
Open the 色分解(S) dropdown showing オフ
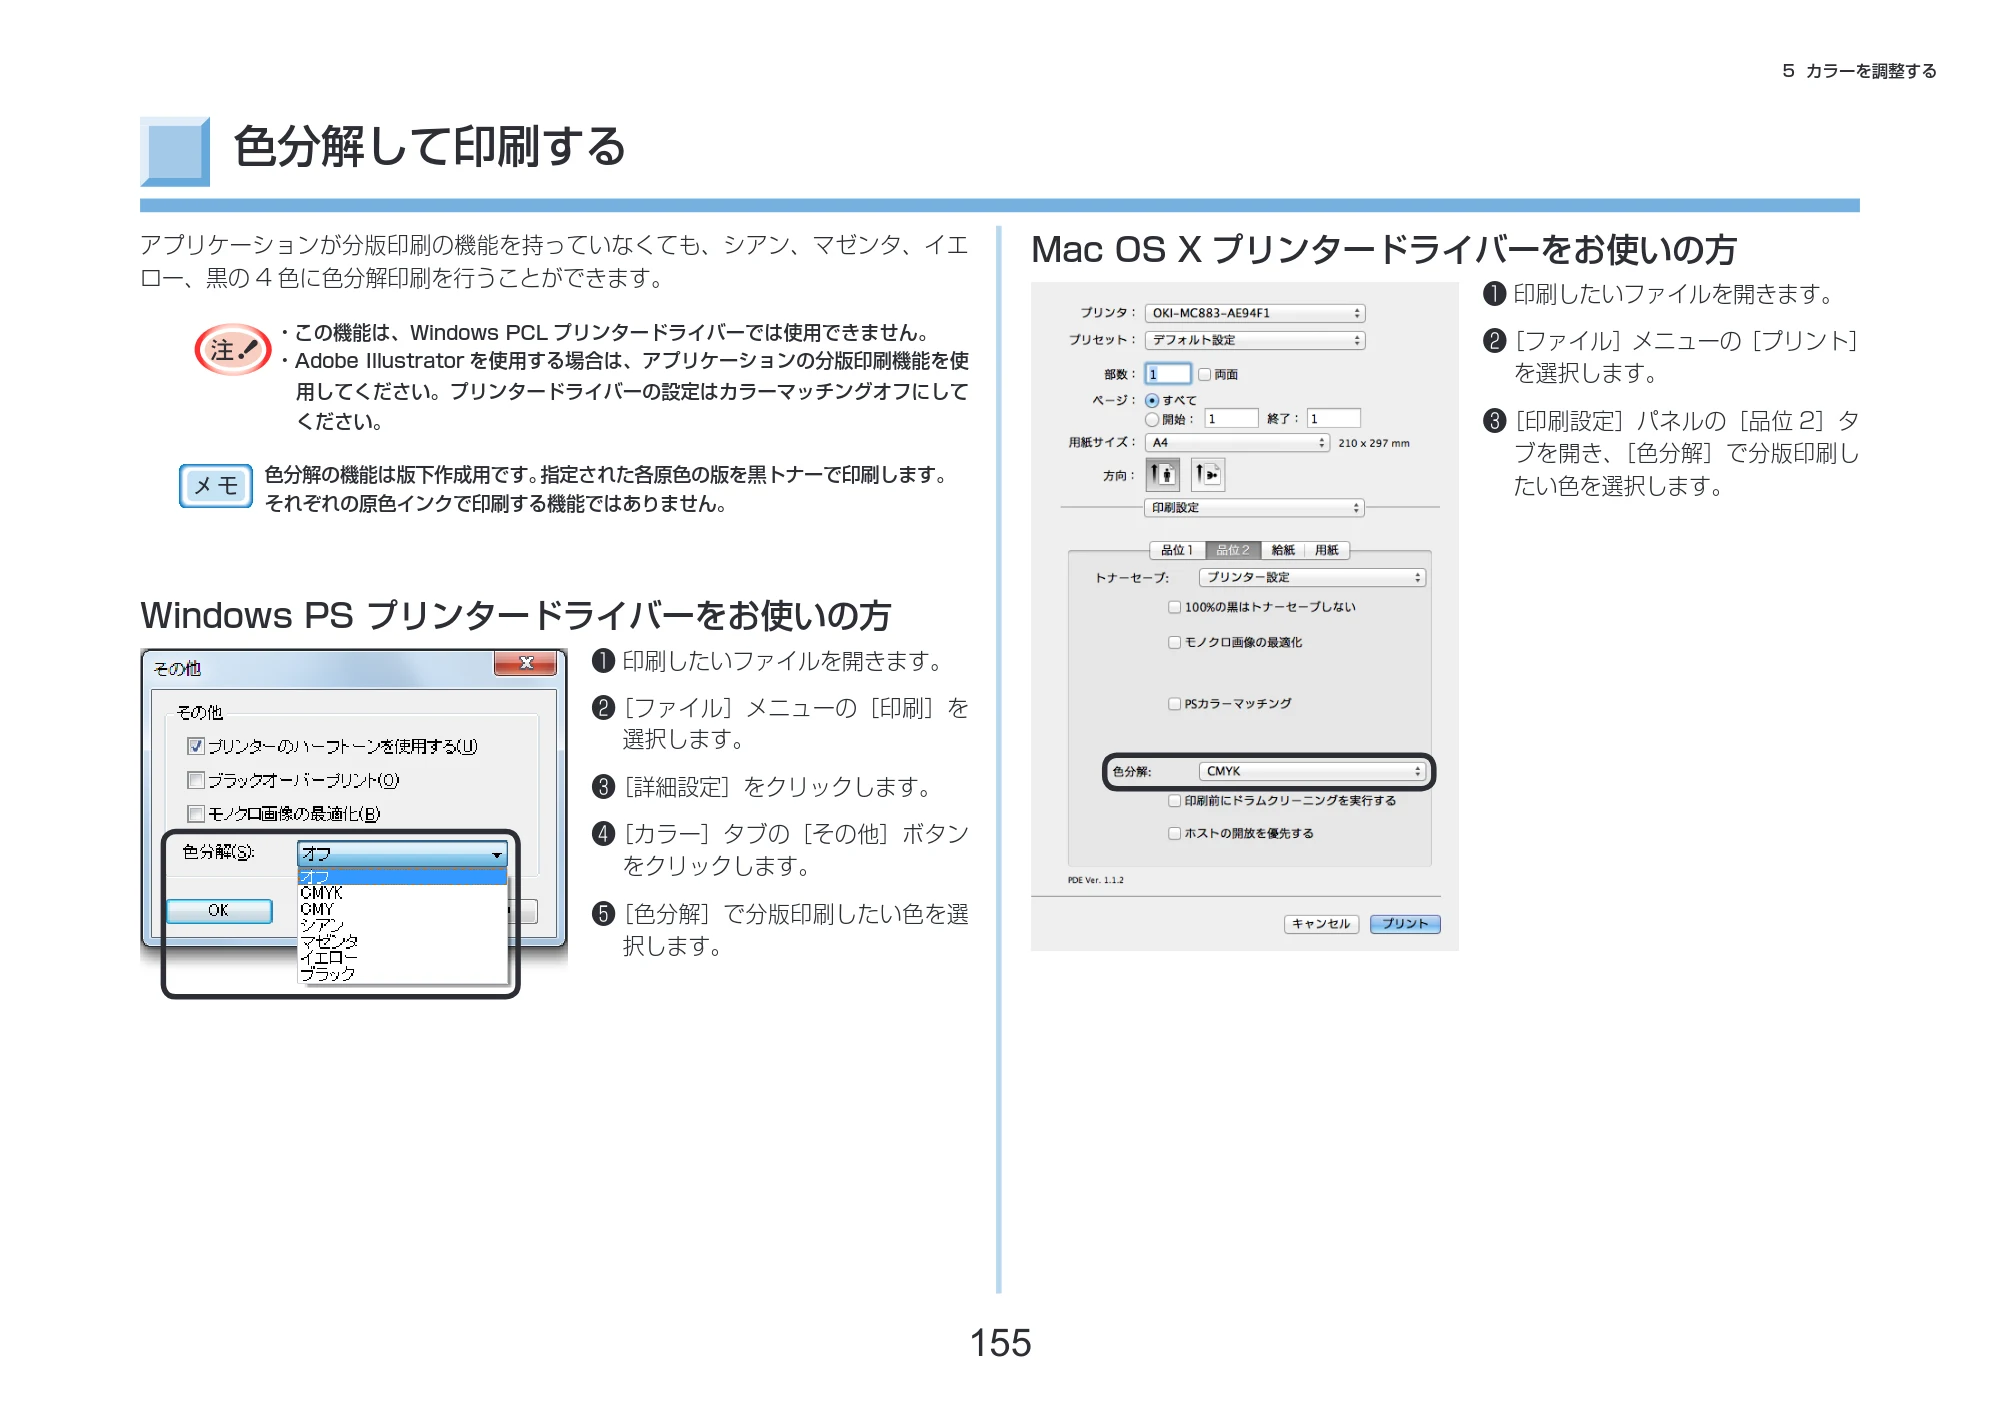(402, 854)
